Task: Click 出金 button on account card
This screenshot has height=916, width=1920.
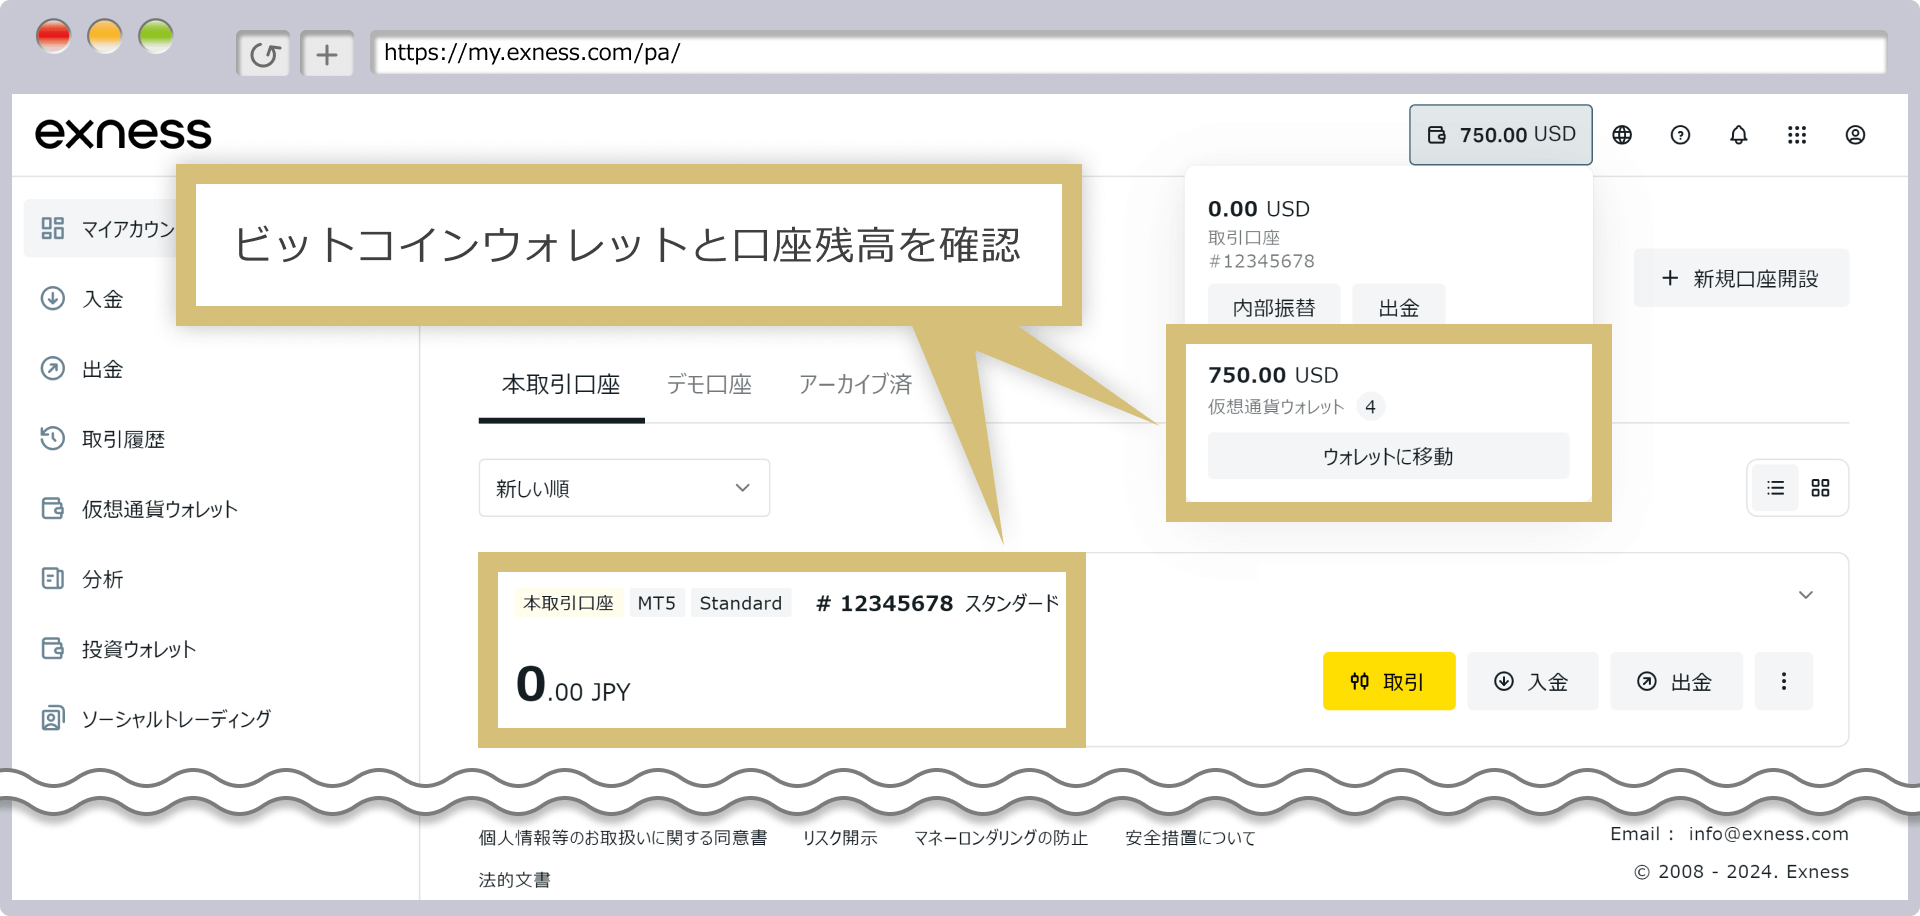Action: click(1676, 681)
